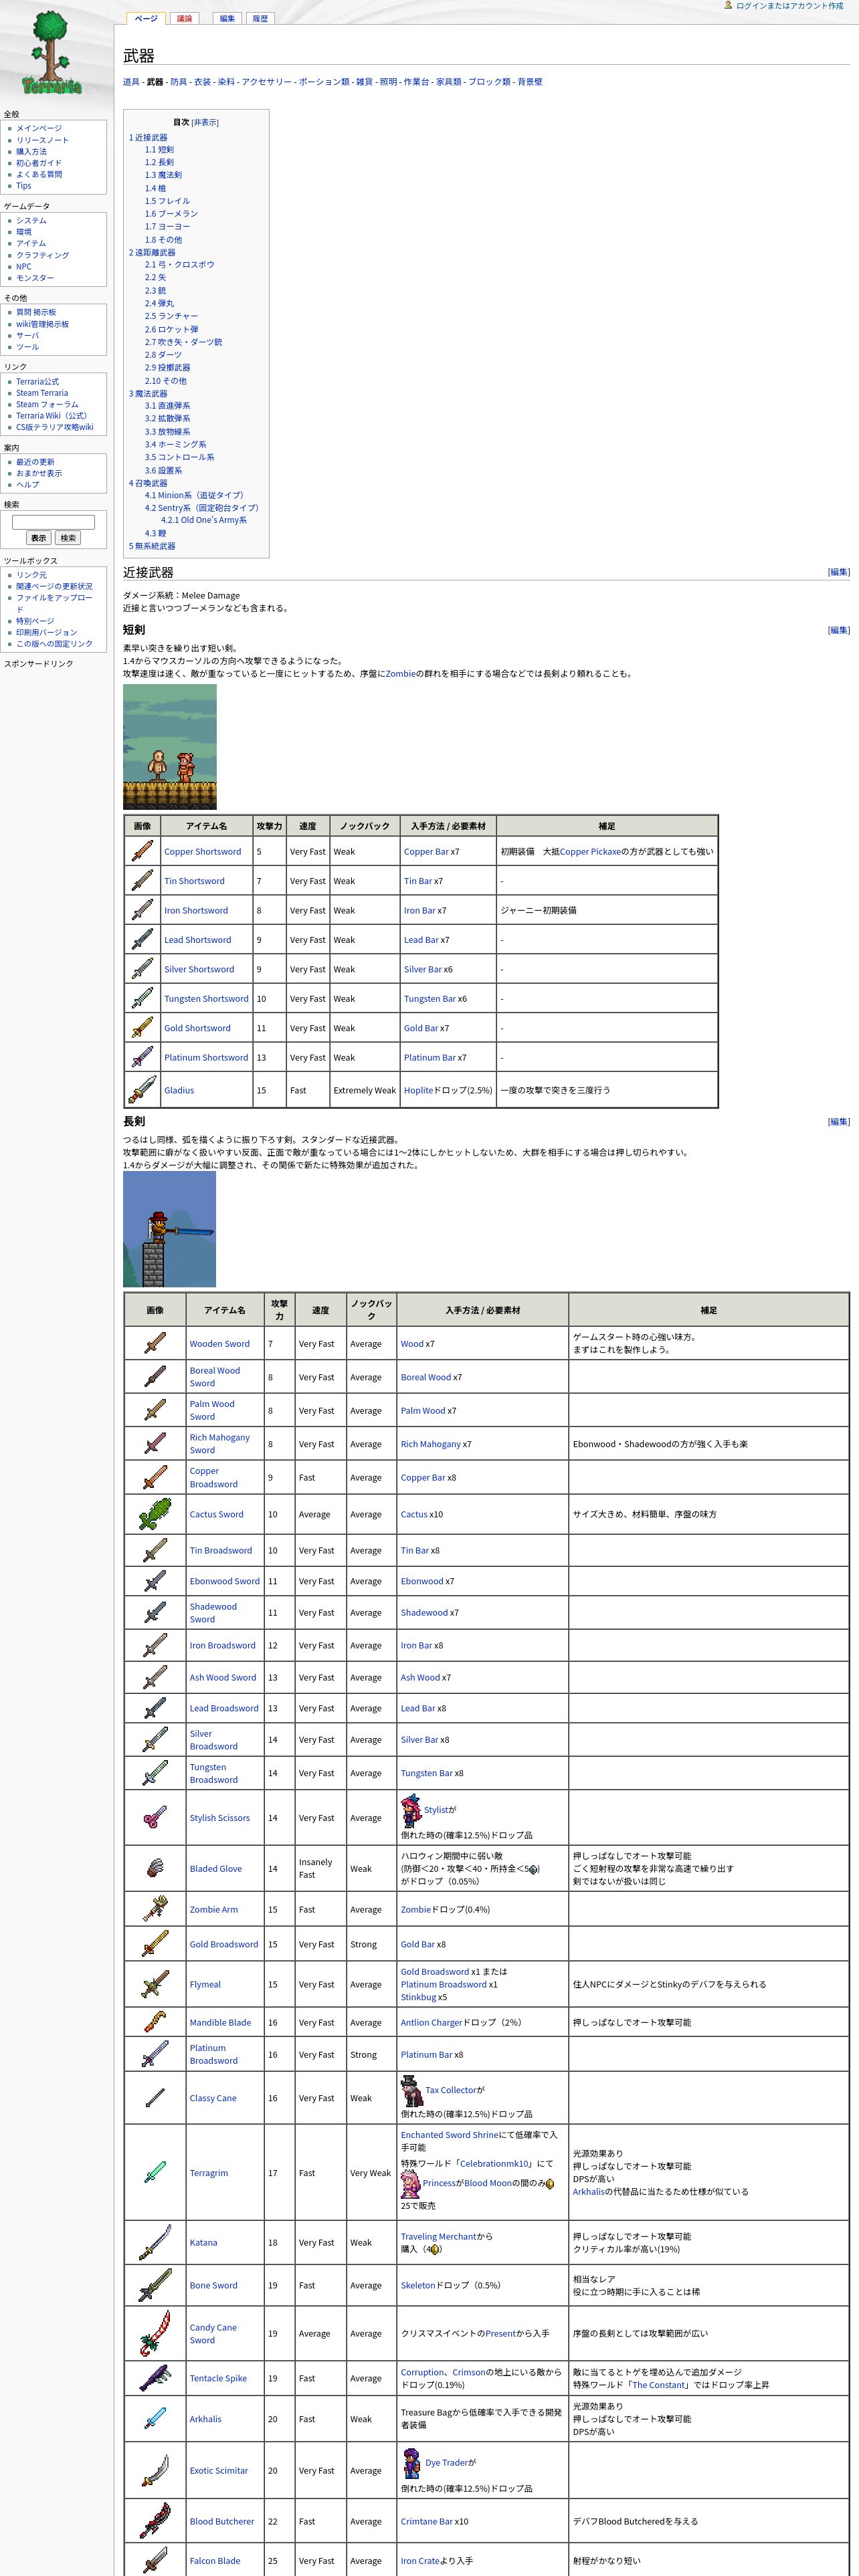This screenshot has height=2576, width=859.
Task: Click the Zombie Arm item icon
Action: (x=155, y=1909)
